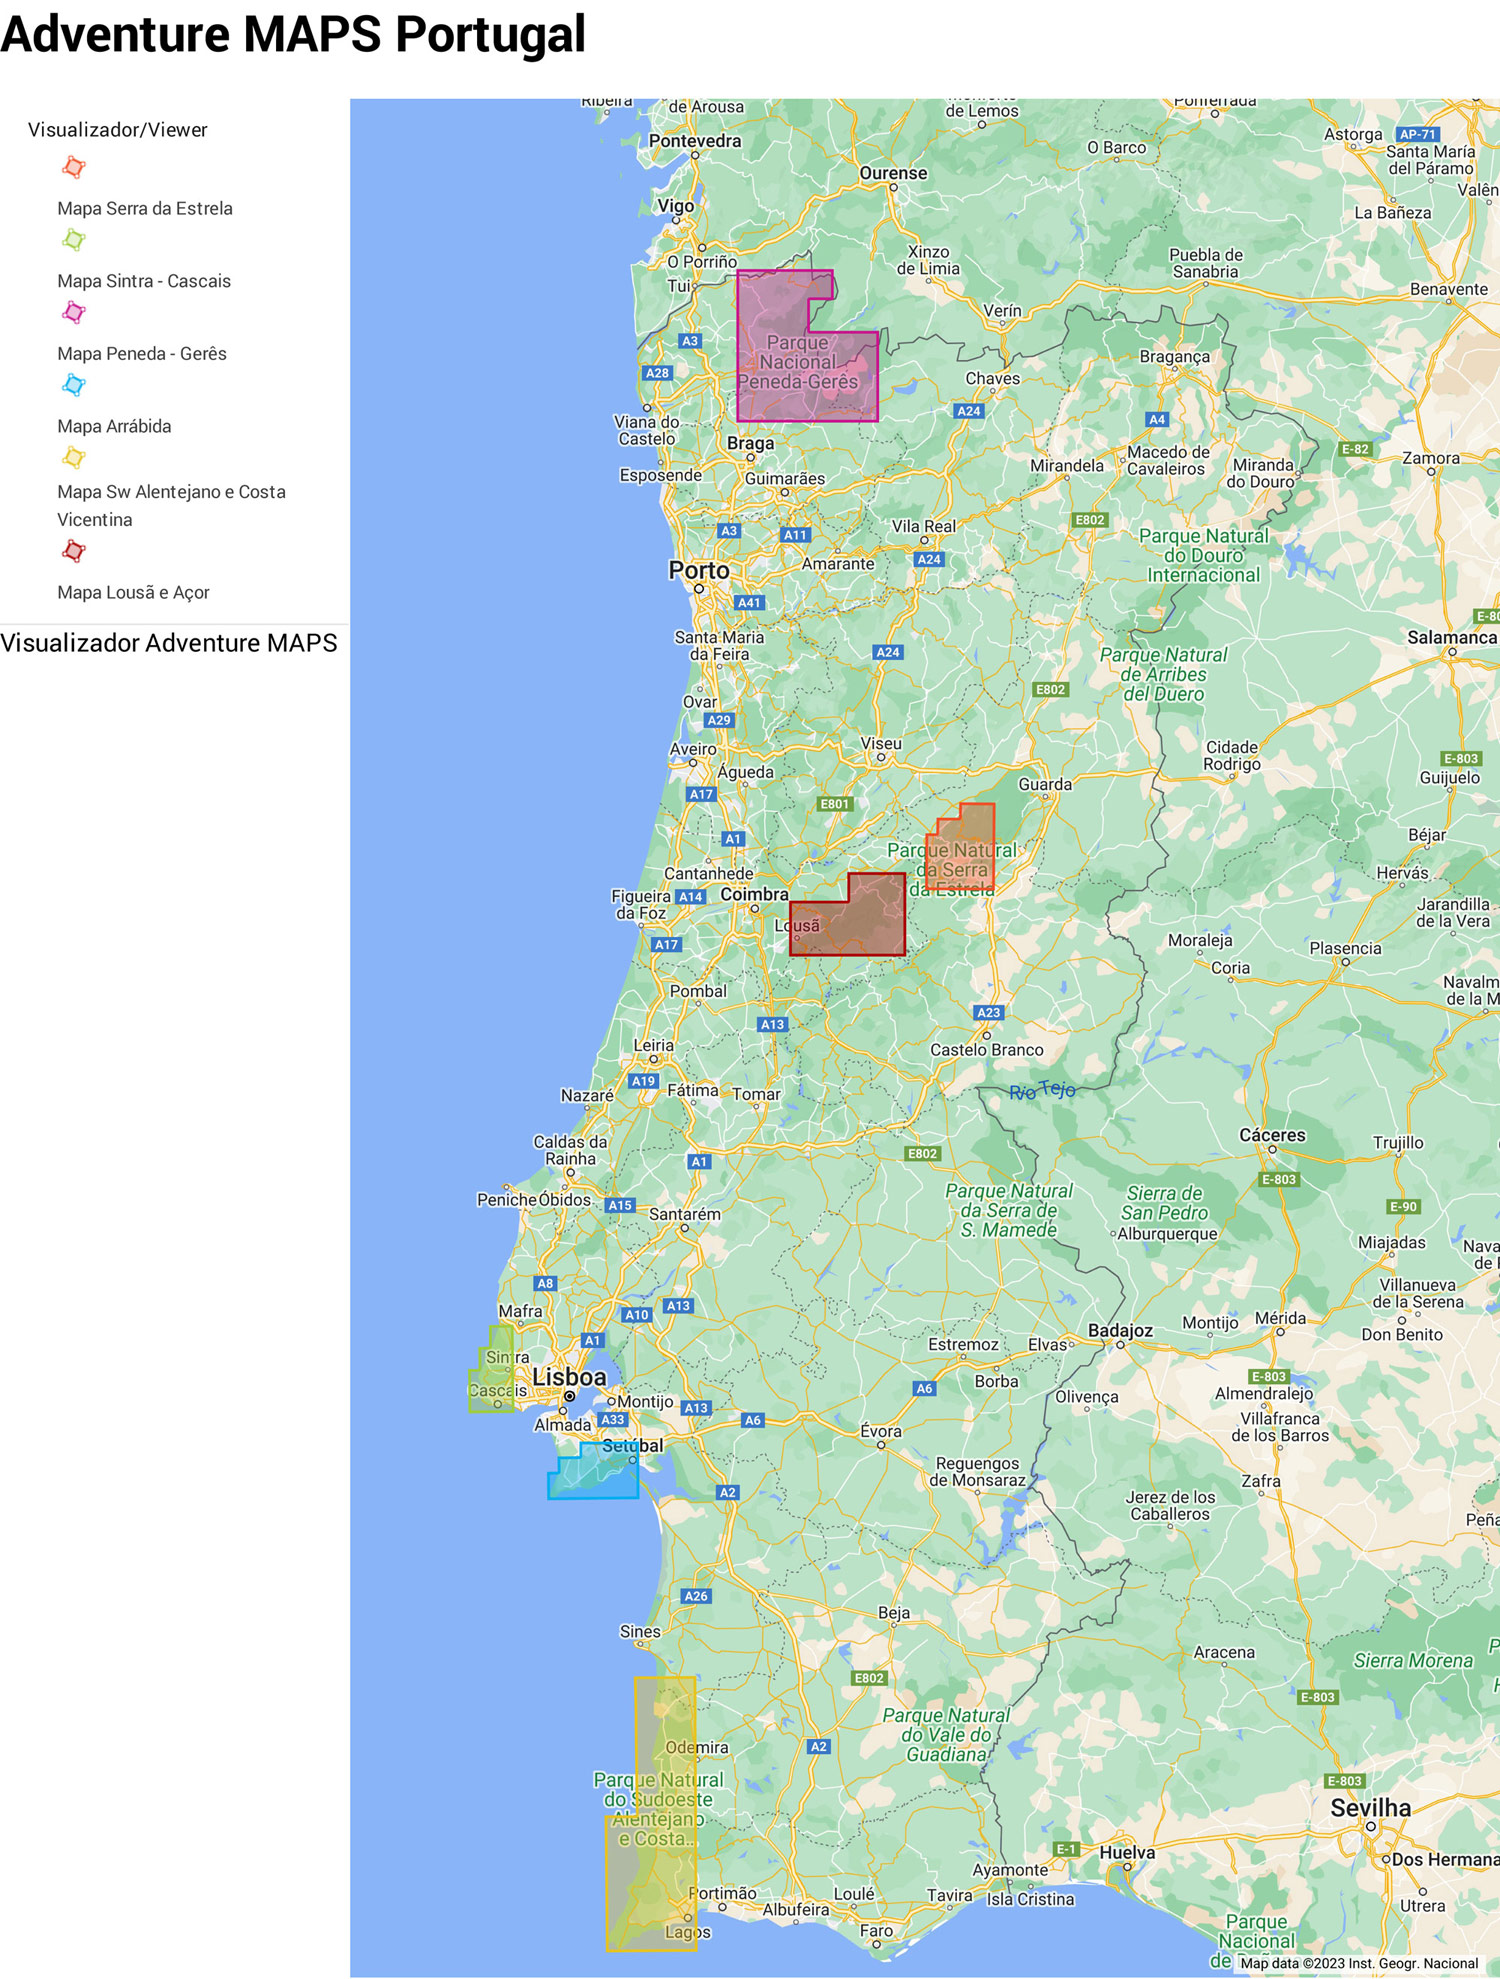
Task: Select Mapa Peneda - Gerês in the legend
Action: pyautogui.click(x=142, y=354)
